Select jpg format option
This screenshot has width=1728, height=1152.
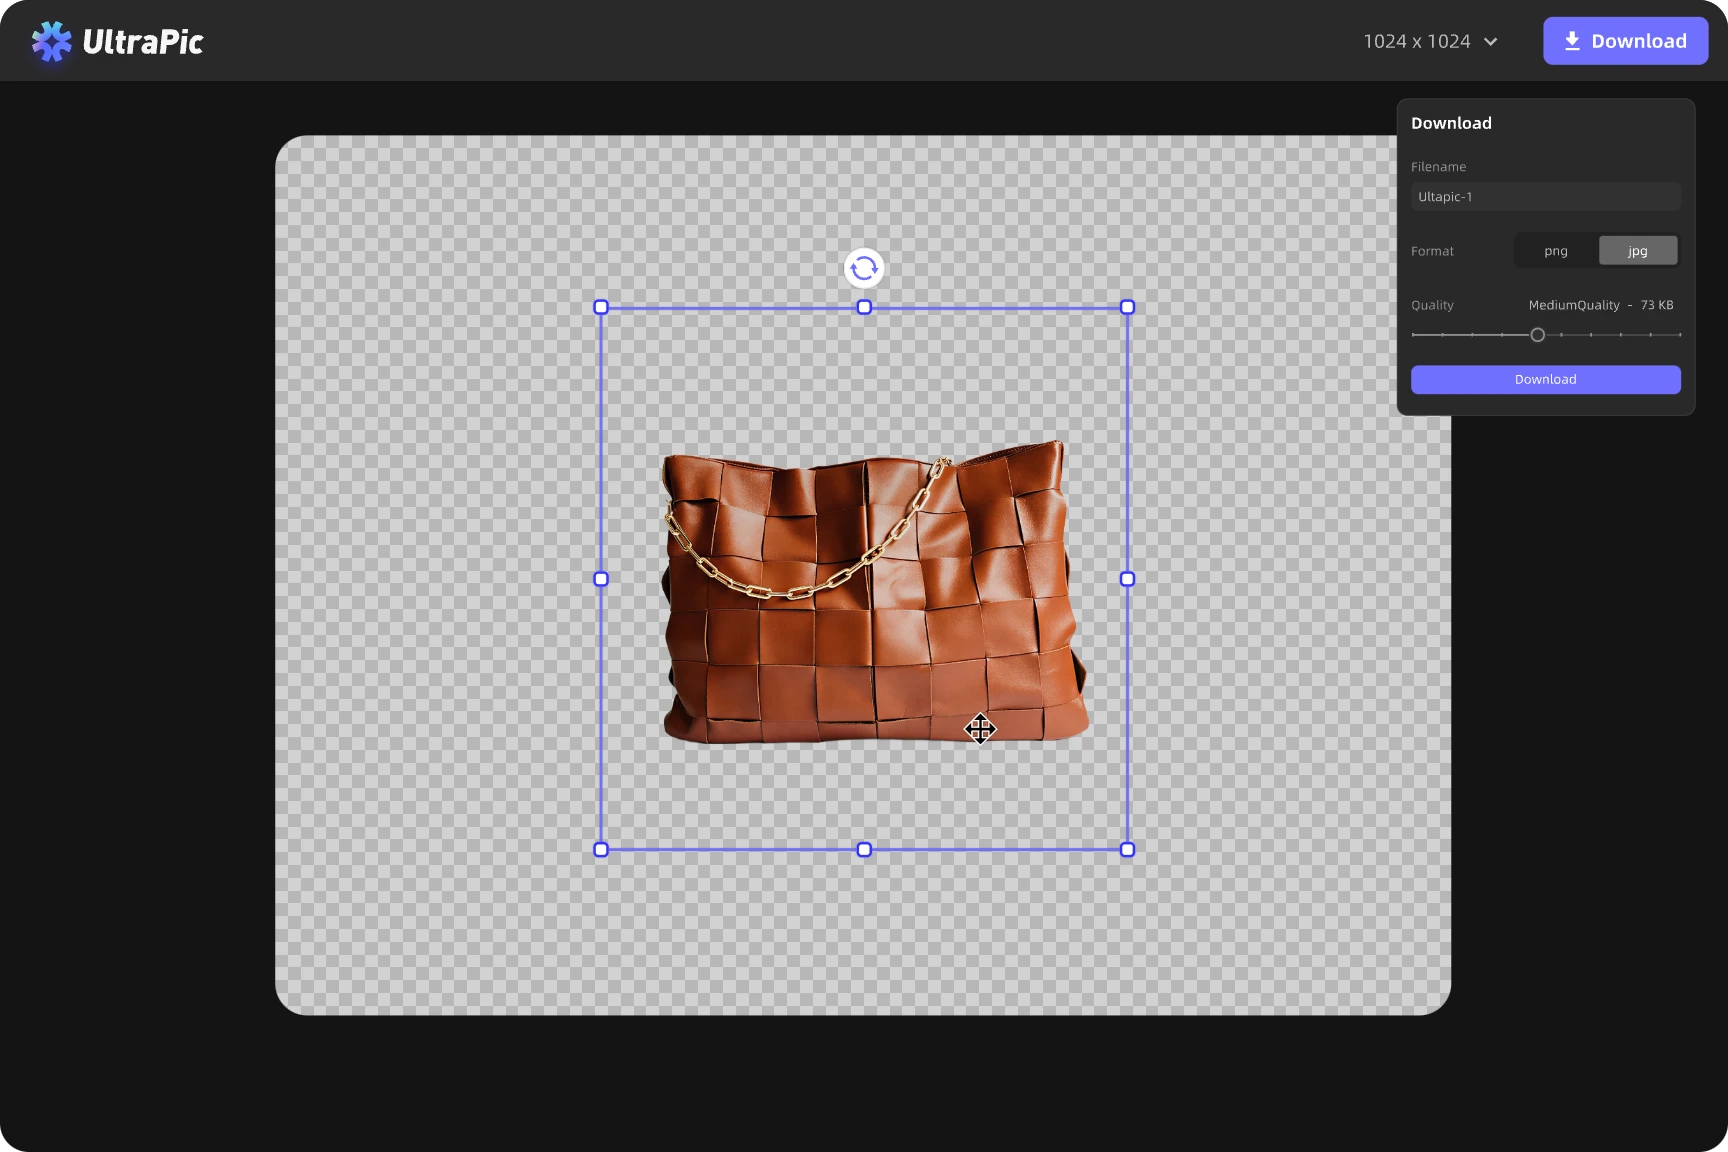coord(1637,251)
